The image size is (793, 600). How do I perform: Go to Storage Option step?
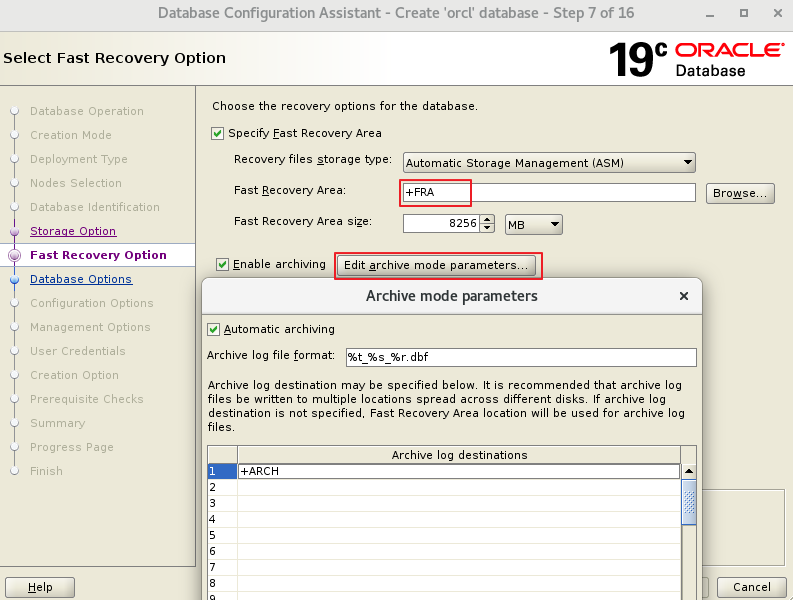pyautogui.click(x=73, y=231)
